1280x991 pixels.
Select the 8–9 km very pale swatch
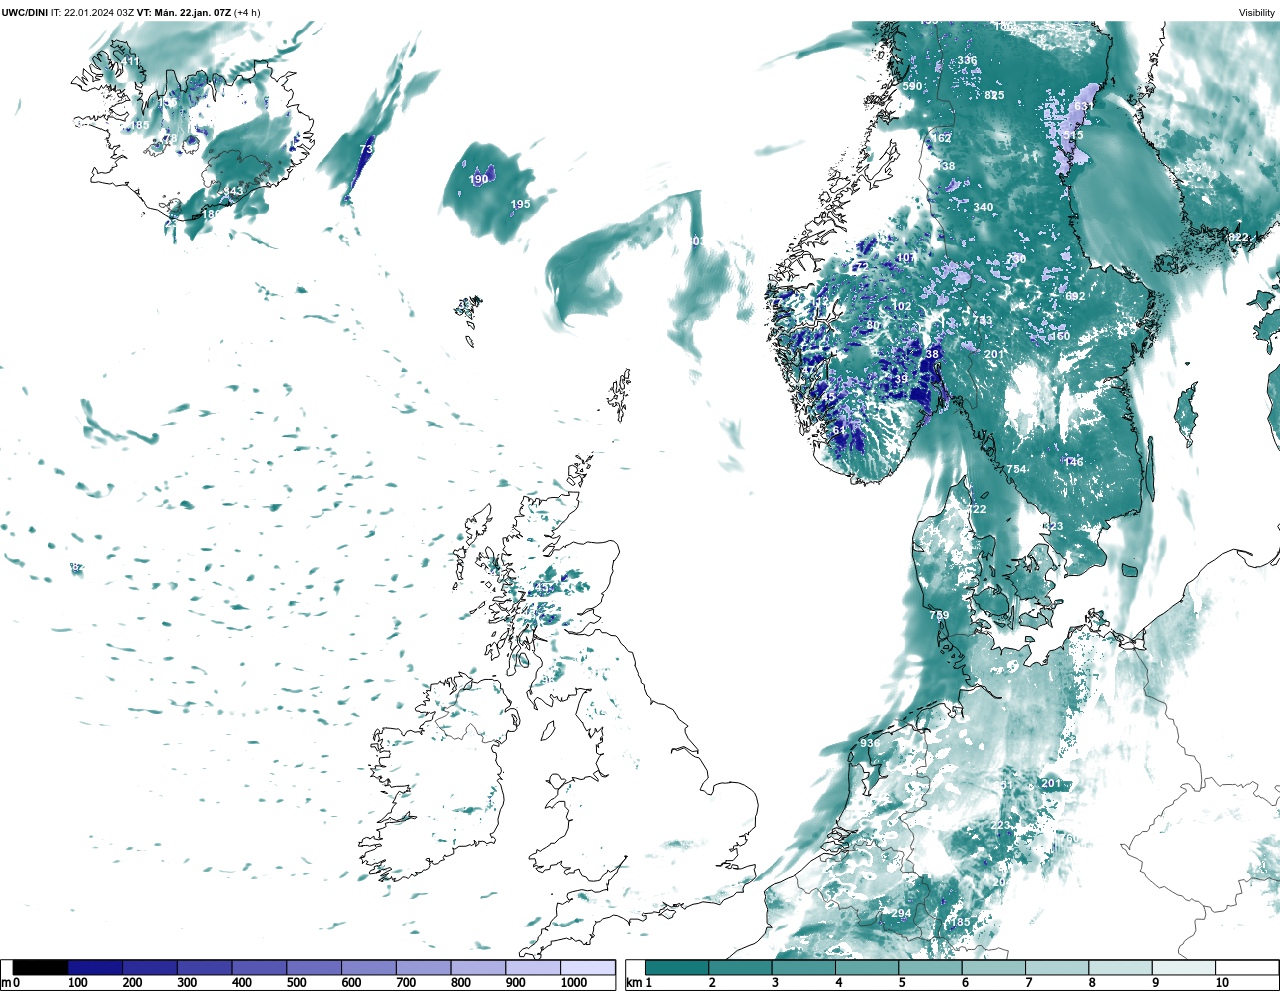[x=1121, y=968]
